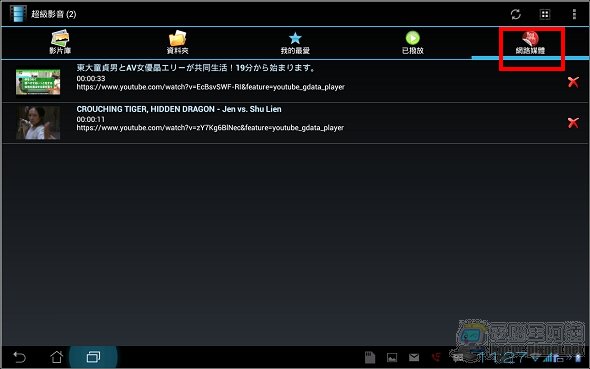Screen dimensions: 590x369
Task: Switch to grid view icon
Action: pyautogui.click(x=544, y=14)
